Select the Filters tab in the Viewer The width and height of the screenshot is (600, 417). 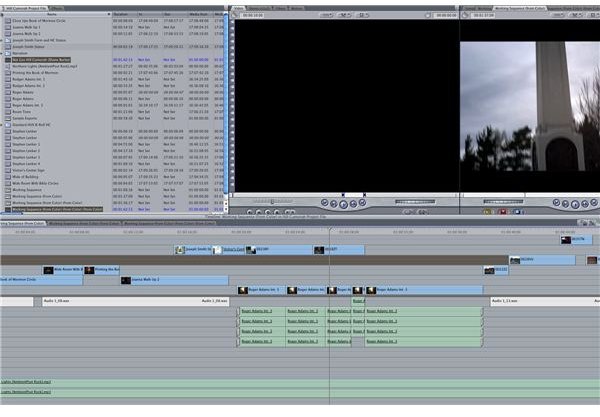[280, 8]
